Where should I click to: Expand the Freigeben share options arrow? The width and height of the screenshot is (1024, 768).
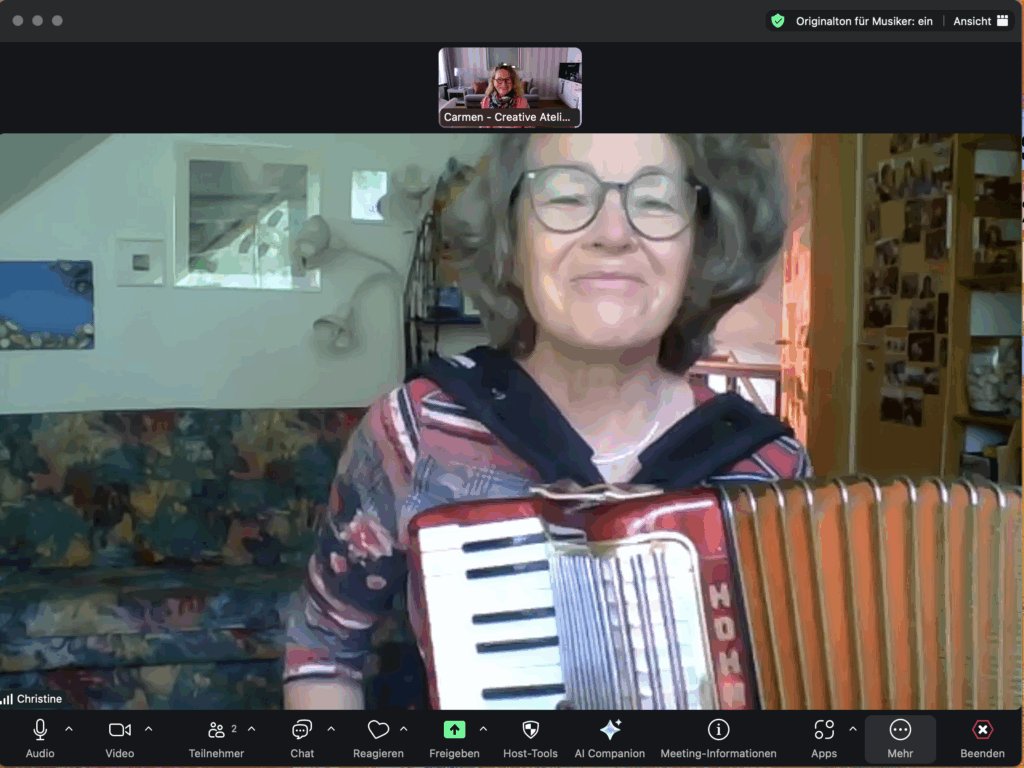tap(484, 729)
